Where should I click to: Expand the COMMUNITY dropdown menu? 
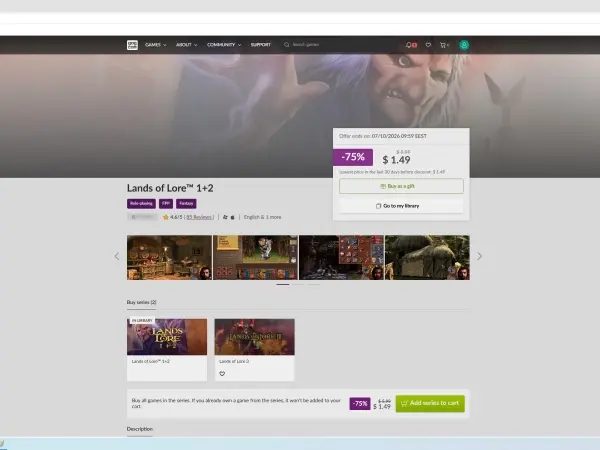tap(224, 45)
